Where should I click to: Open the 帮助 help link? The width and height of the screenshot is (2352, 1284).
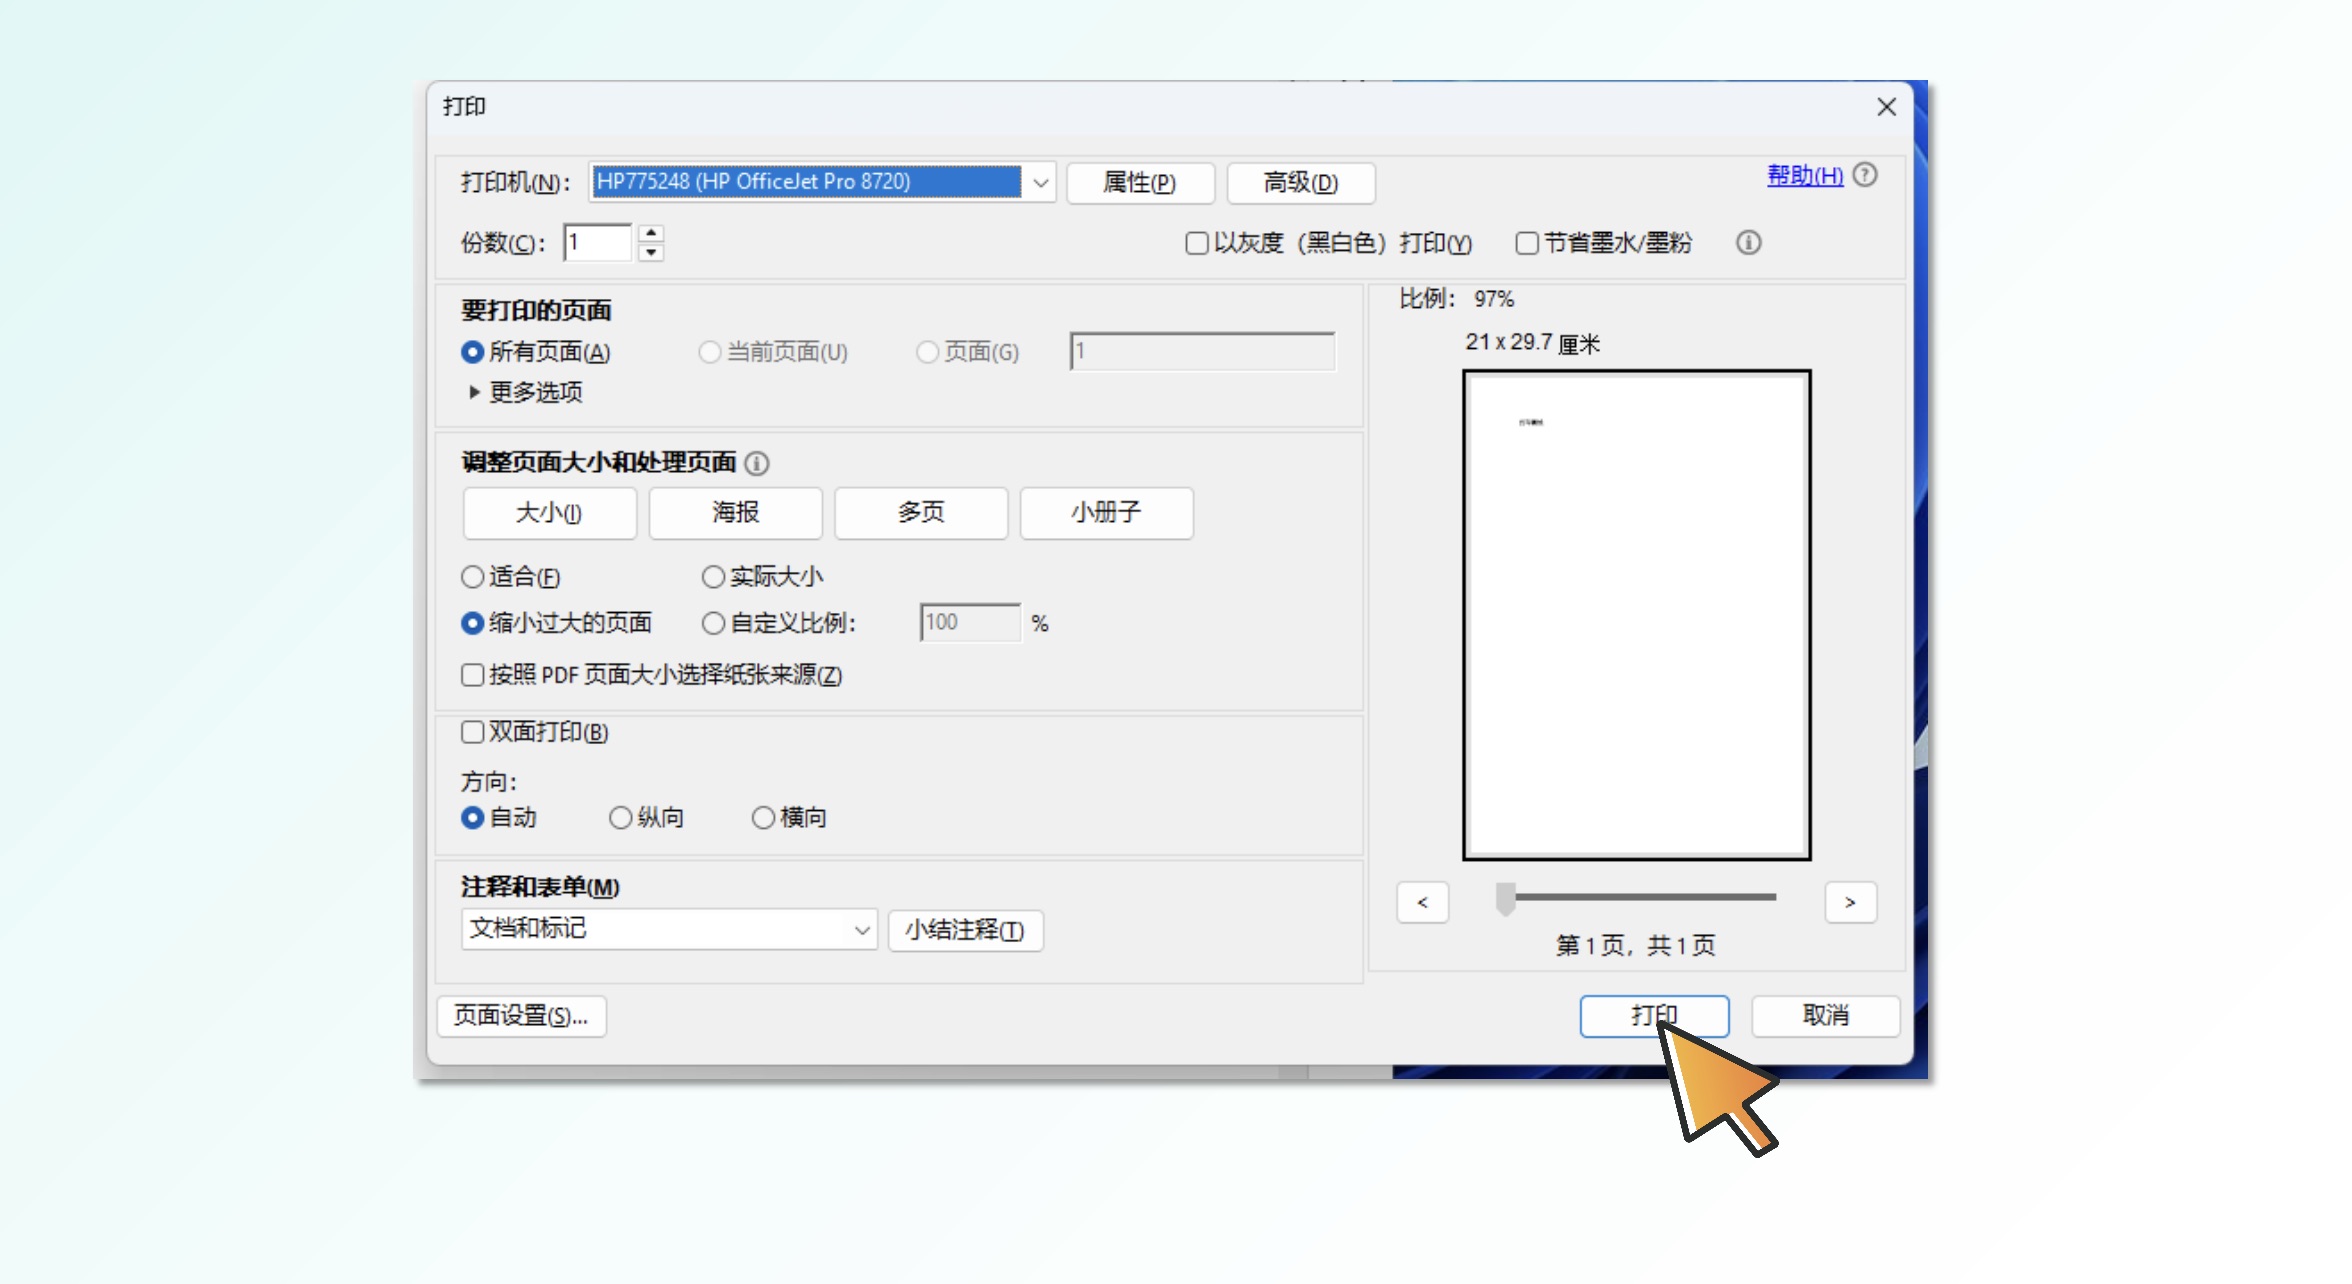pyautogui.click(x=1804, y=176)
